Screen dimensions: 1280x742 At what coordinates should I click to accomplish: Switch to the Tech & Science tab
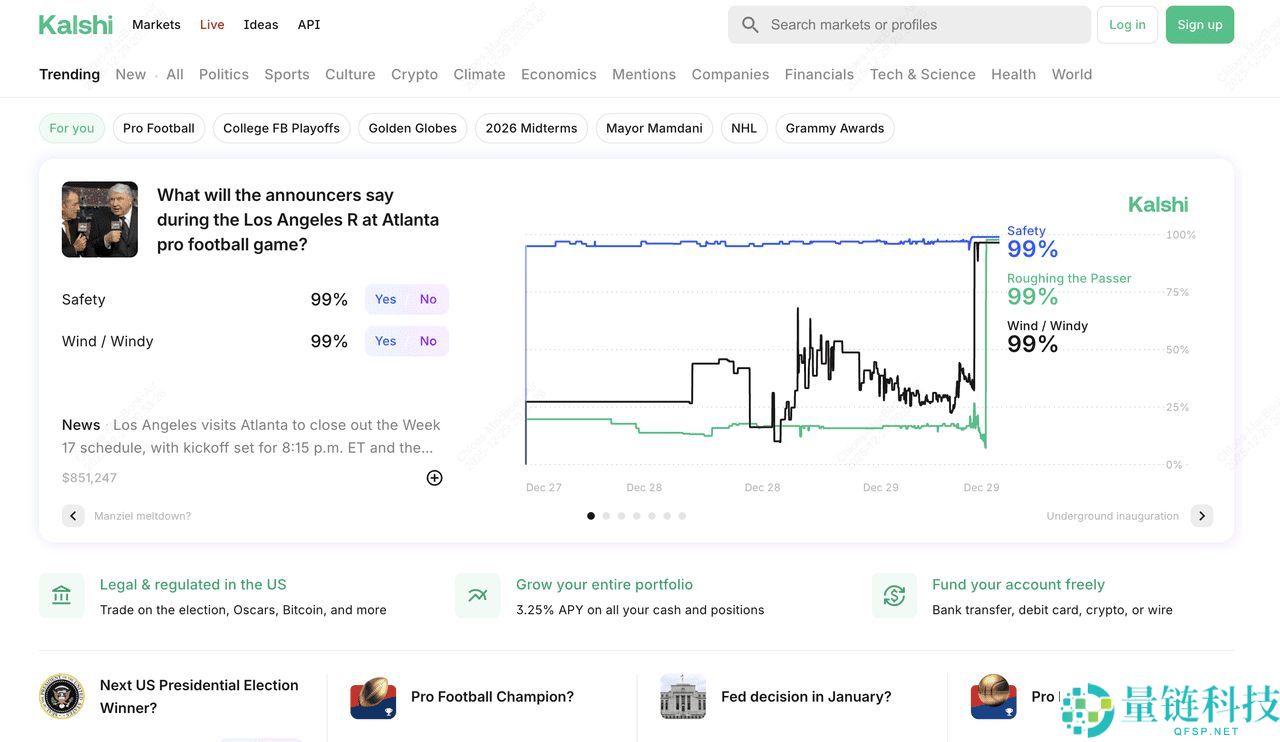tap(923, 74)
